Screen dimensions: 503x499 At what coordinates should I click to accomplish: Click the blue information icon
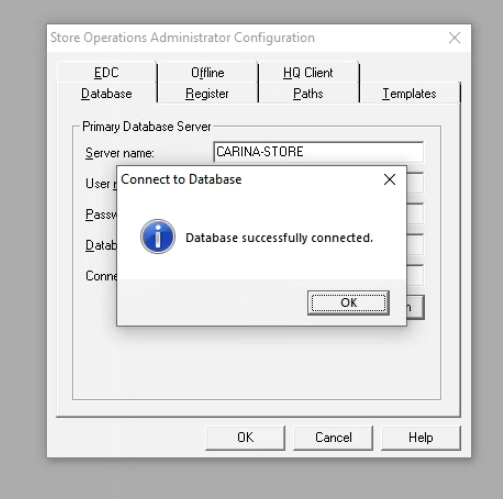[158, 236]
